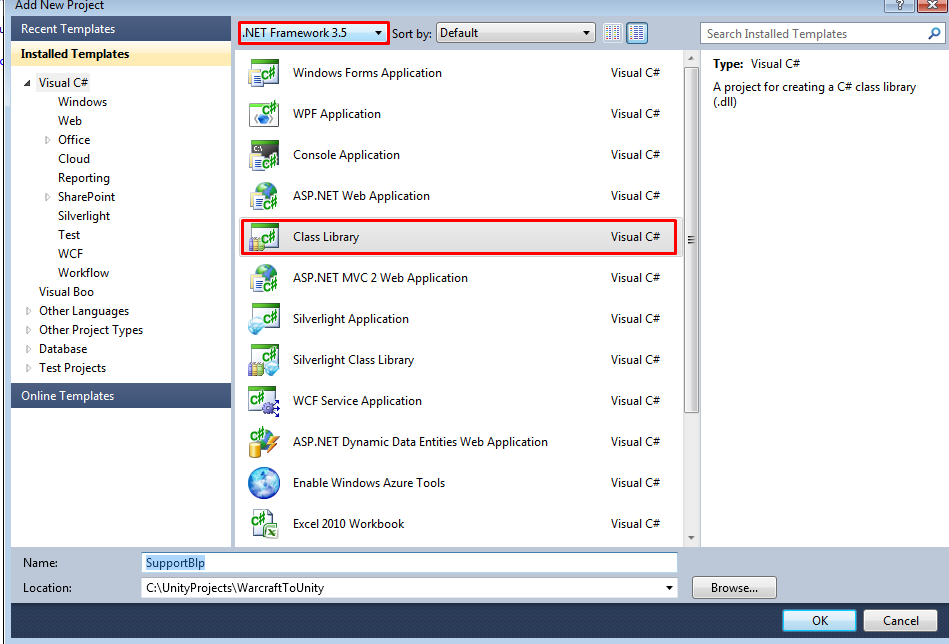Select the 'WPF Application' template name

click(x=337, y=114)
